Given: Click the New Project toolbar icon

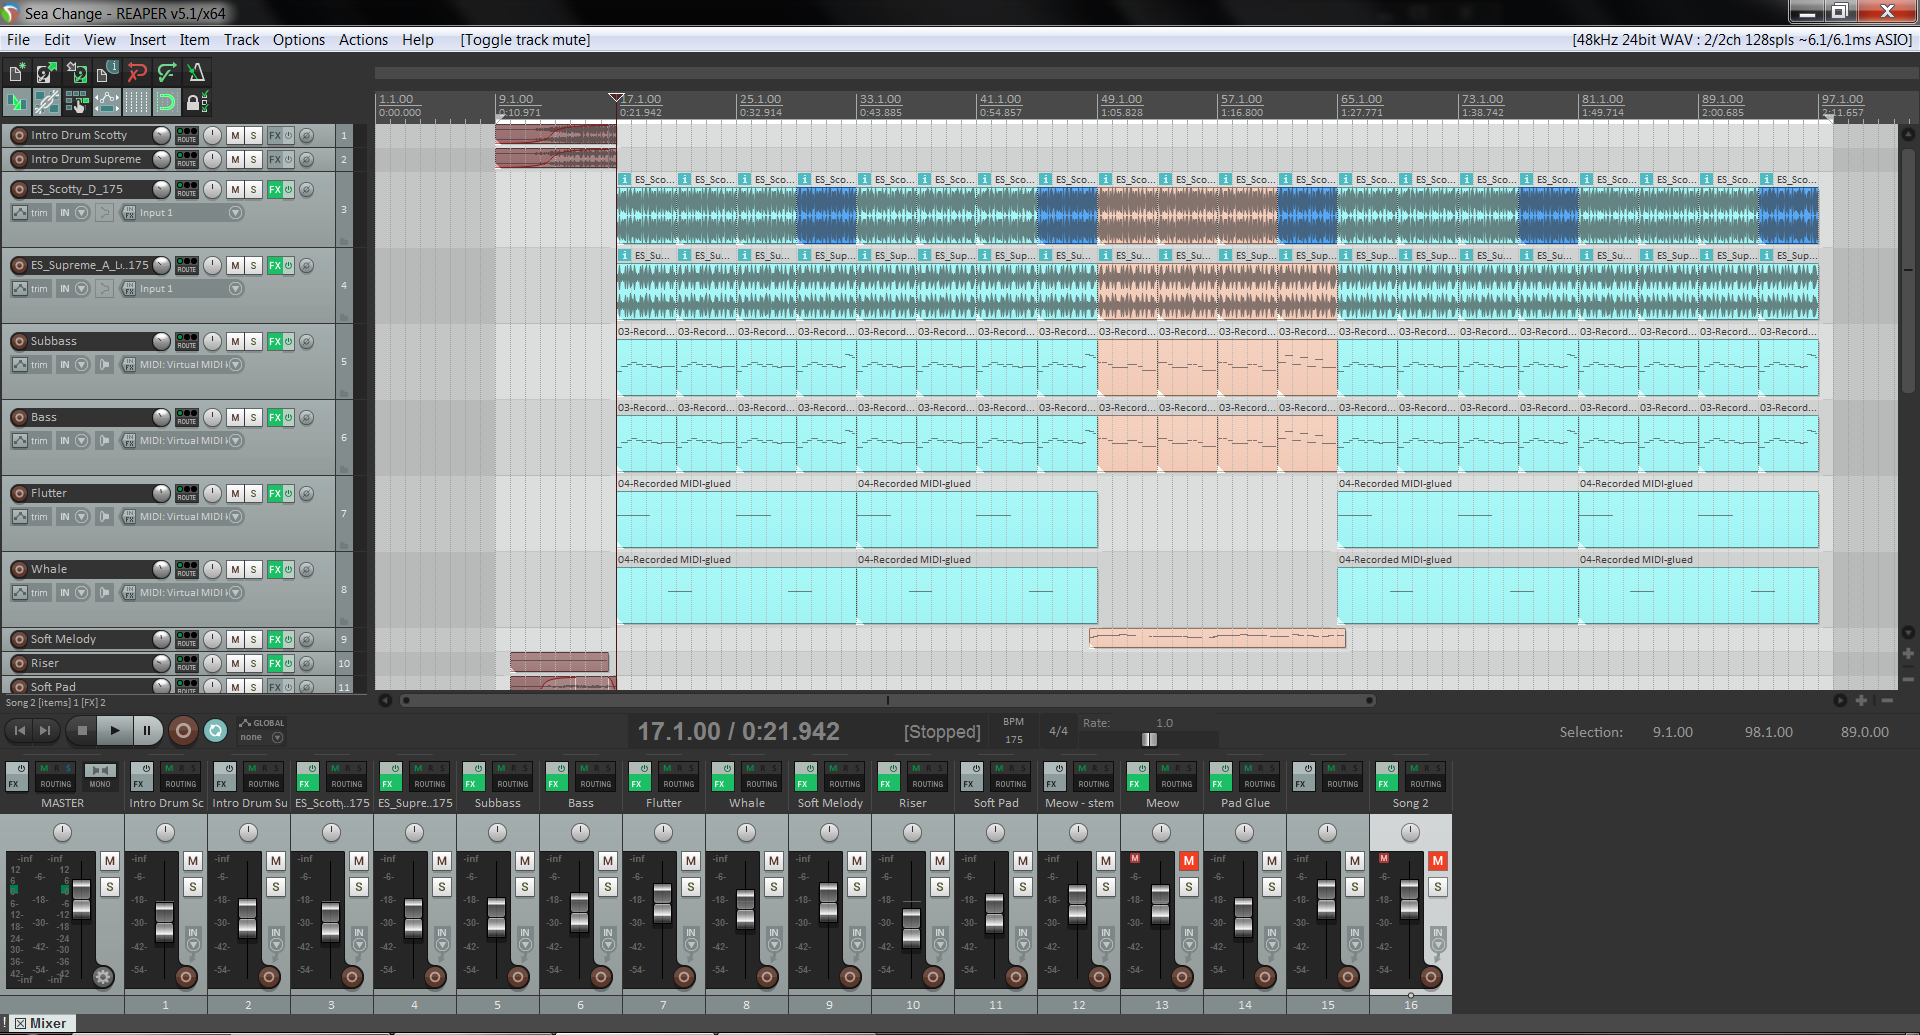Looking at the screenshot, I should 17,72.
